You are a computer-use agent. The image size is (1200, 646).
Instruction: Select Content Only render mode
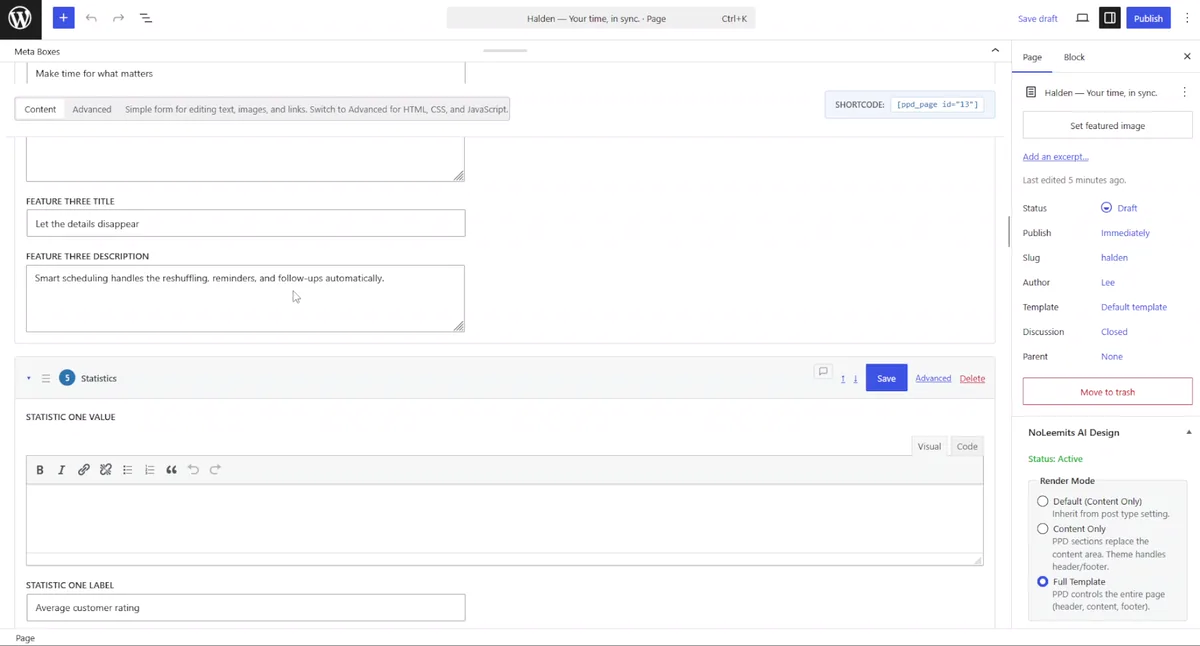(x=1043, y=529)
